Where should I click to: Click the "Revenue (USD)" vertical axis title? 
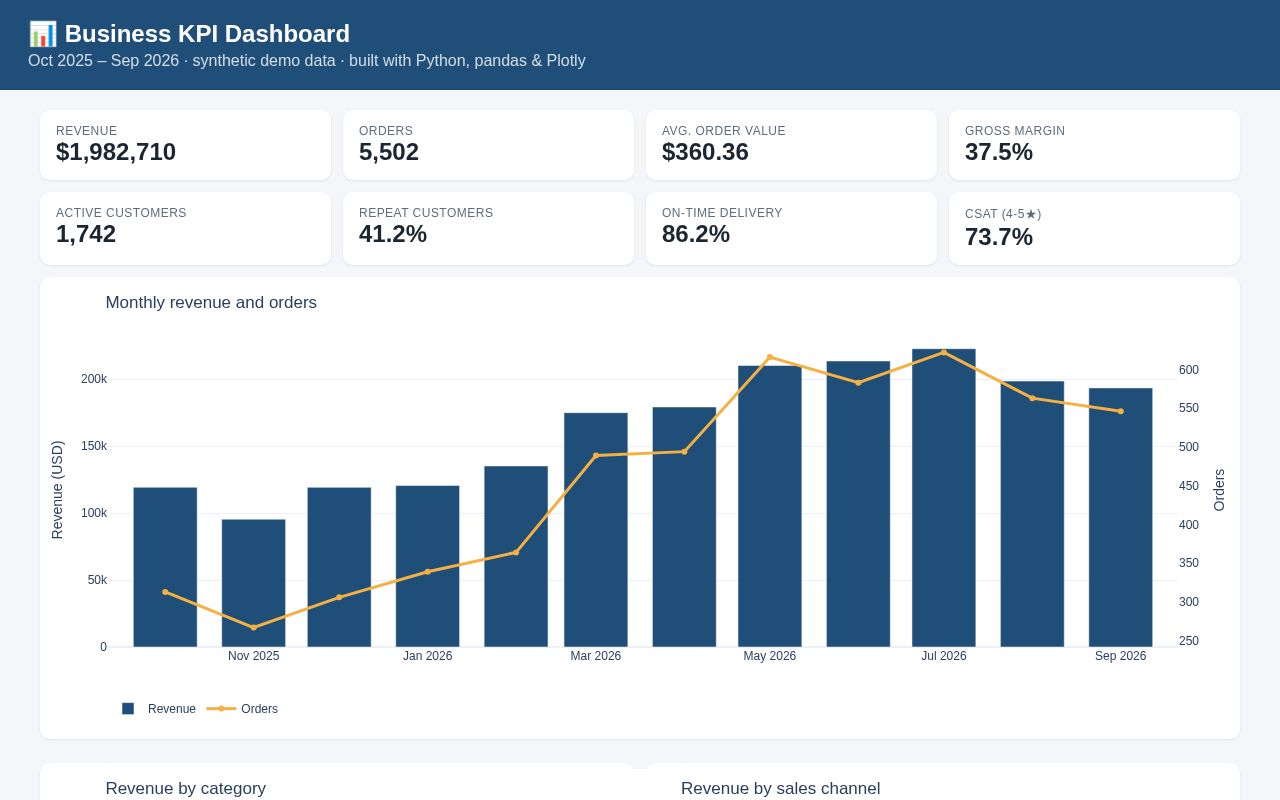point(57,490)
